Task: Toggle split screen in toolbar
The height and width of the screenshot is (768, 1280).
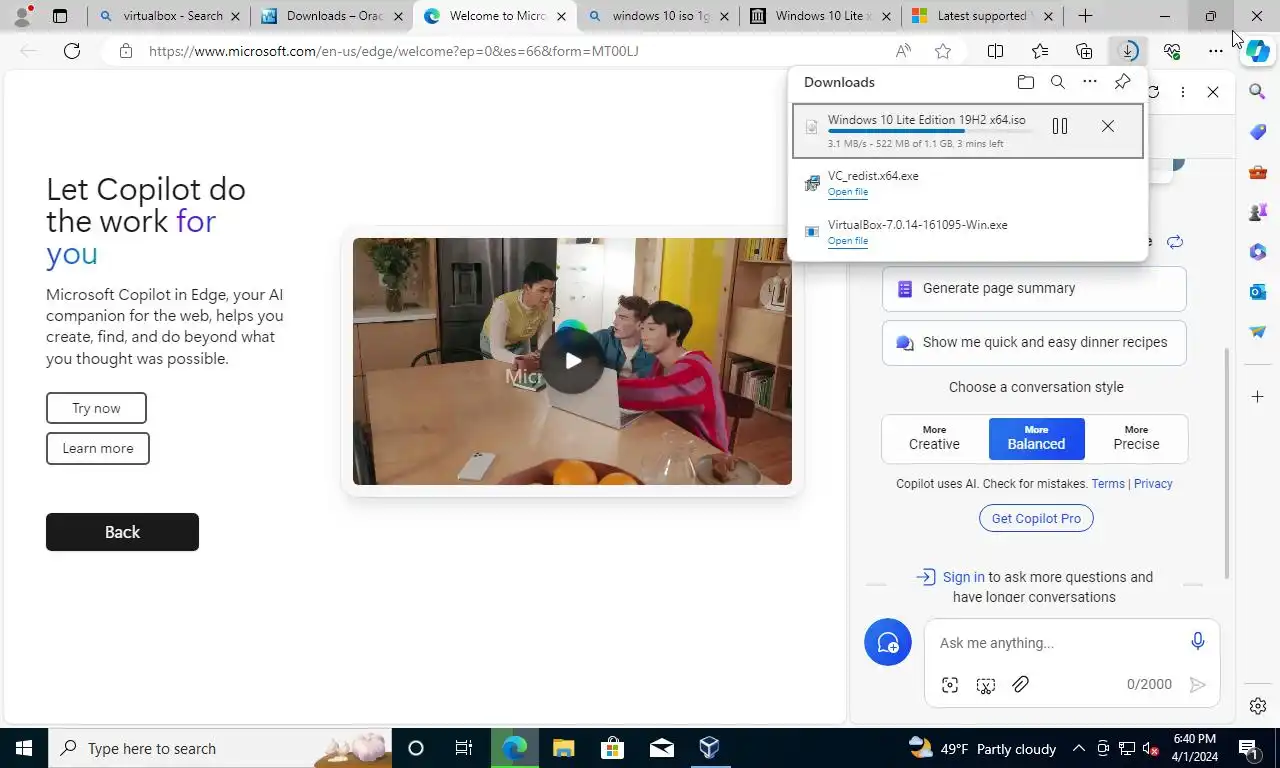Action: point(996,51)
